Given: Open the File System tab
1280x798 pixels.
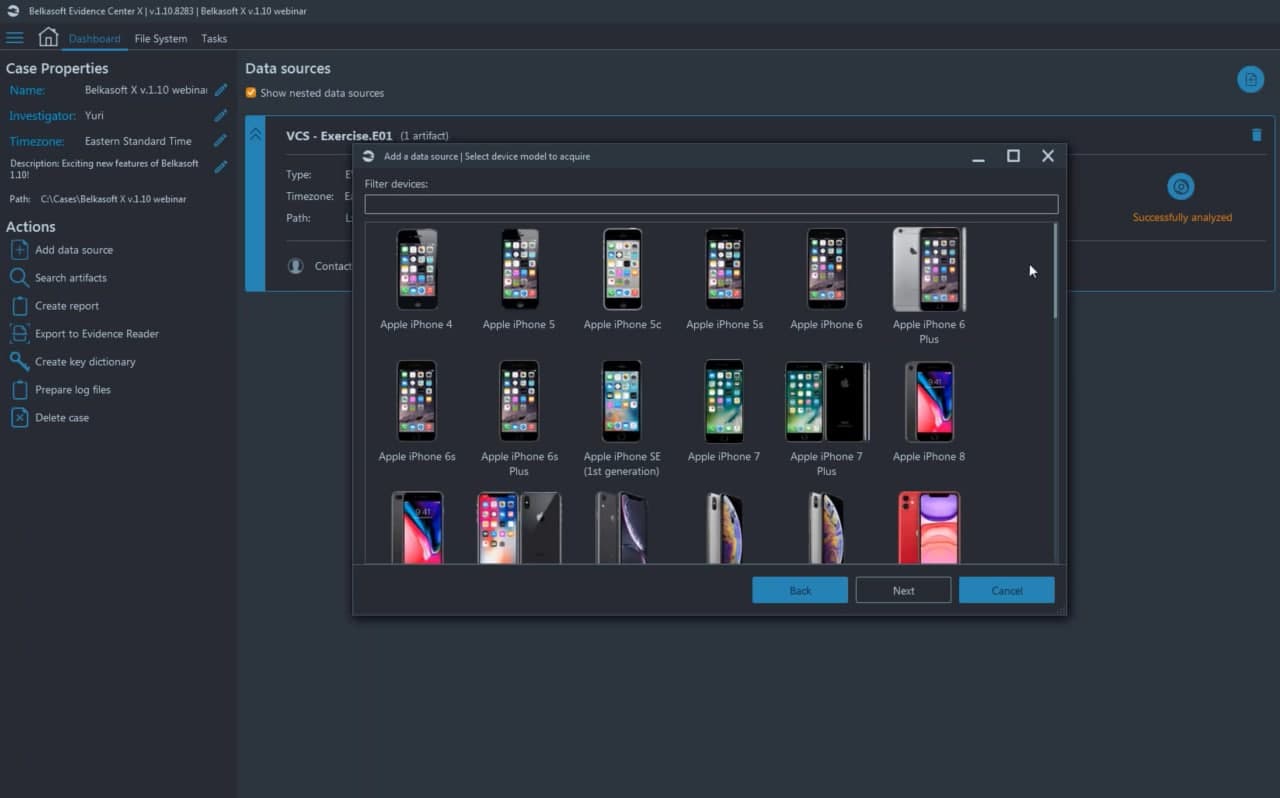Looking at the screenshot, I should click(161, 39).
